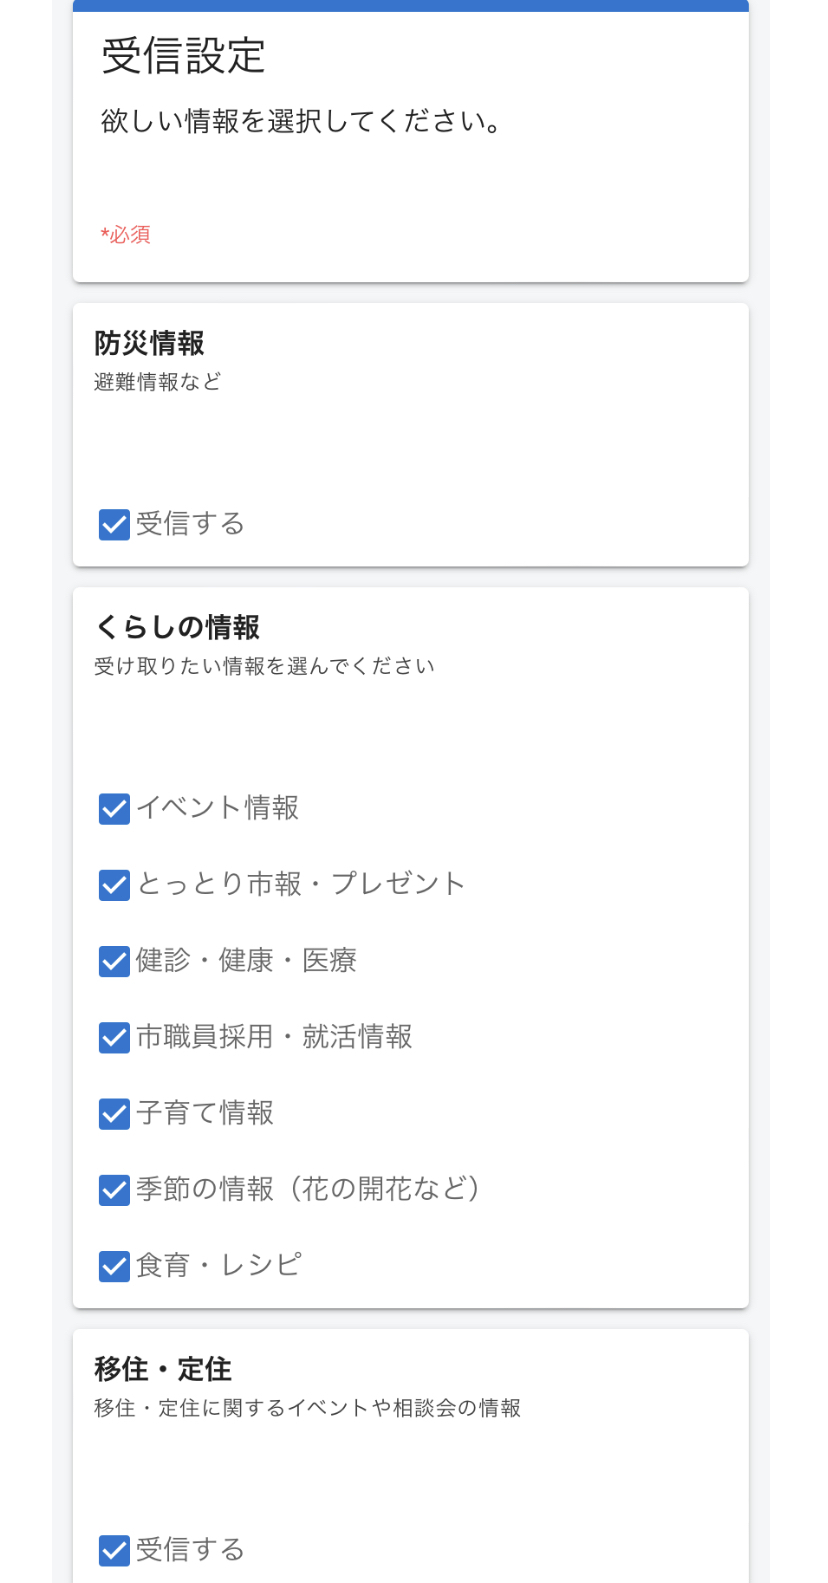Disable 市職員採用・就活情報 checkbox
Image resolution: width=828 pixels, height=1583 pixels.
coord(113,1037)
